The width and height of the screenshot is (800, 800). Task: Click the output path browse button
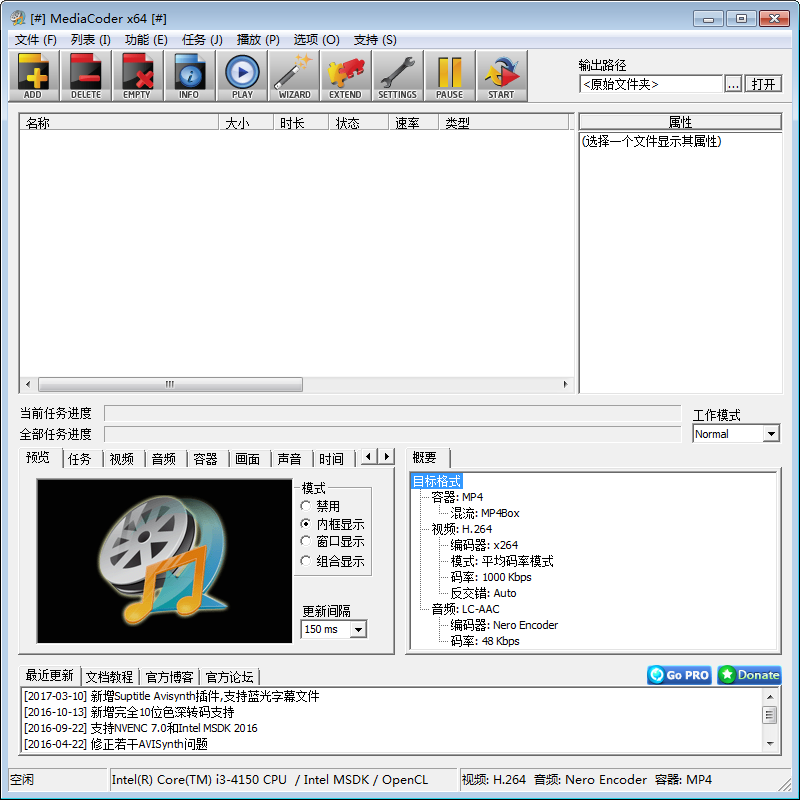click(732, 84)
